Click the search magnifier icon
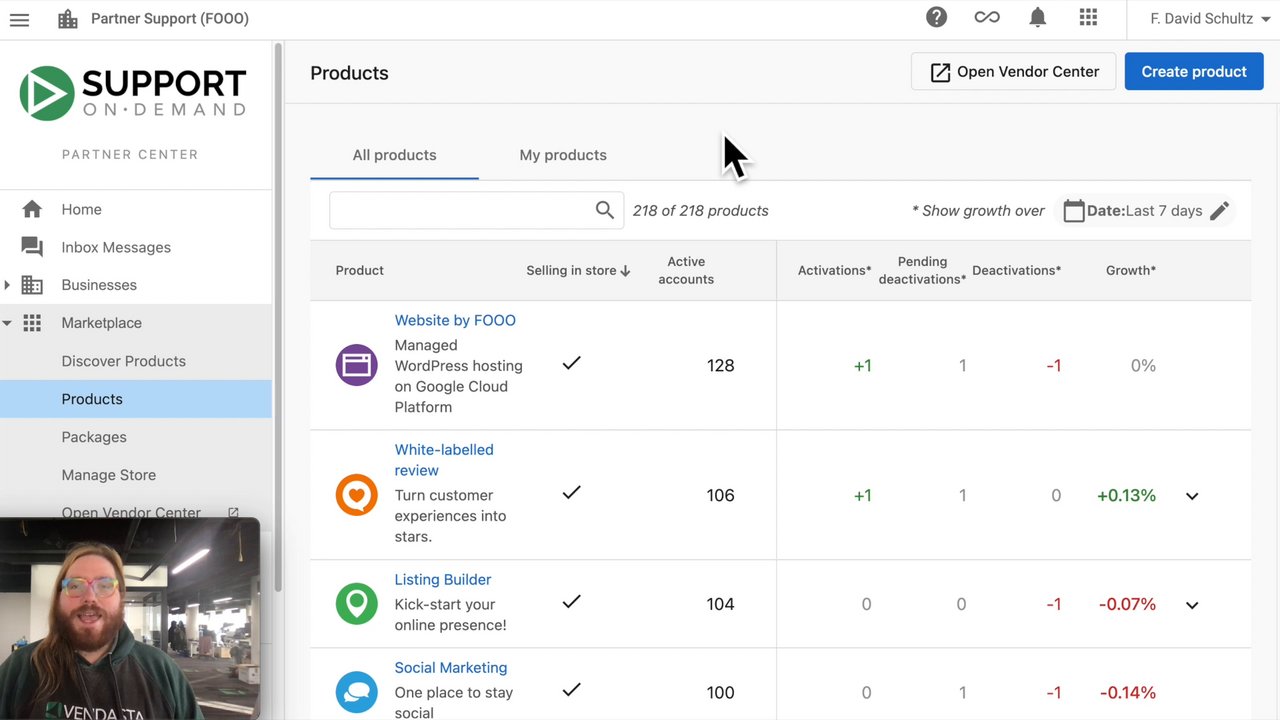1280x720 pixels. (x=604, y=210)
